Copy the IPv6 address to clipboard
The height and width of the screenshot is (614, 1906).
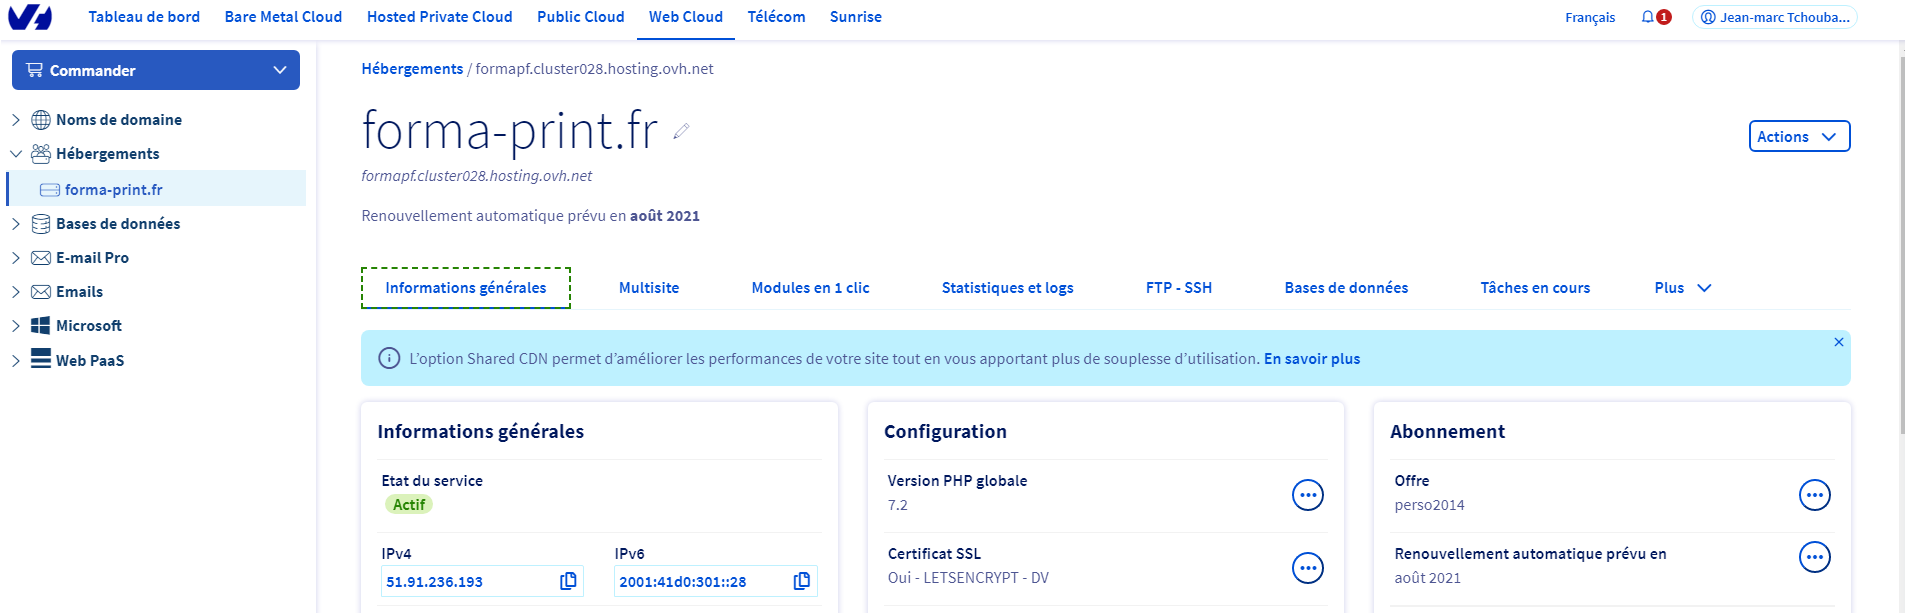point(802,581)
